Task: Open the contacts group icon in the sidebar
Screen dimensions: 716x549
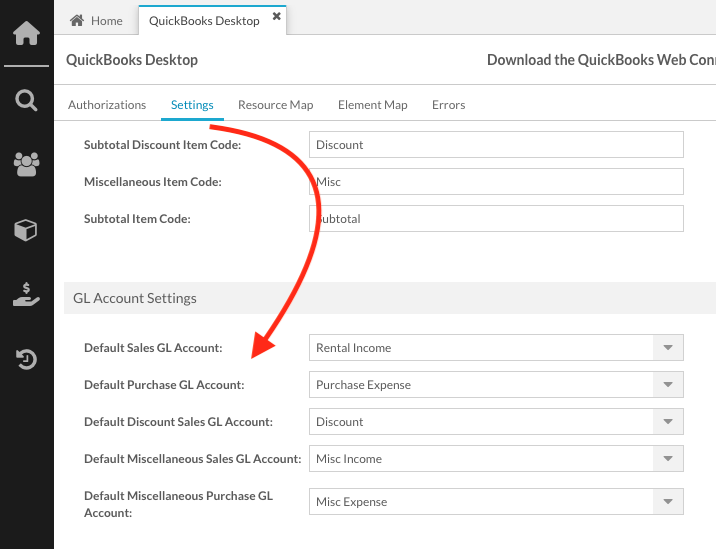Action: point(26,164)
